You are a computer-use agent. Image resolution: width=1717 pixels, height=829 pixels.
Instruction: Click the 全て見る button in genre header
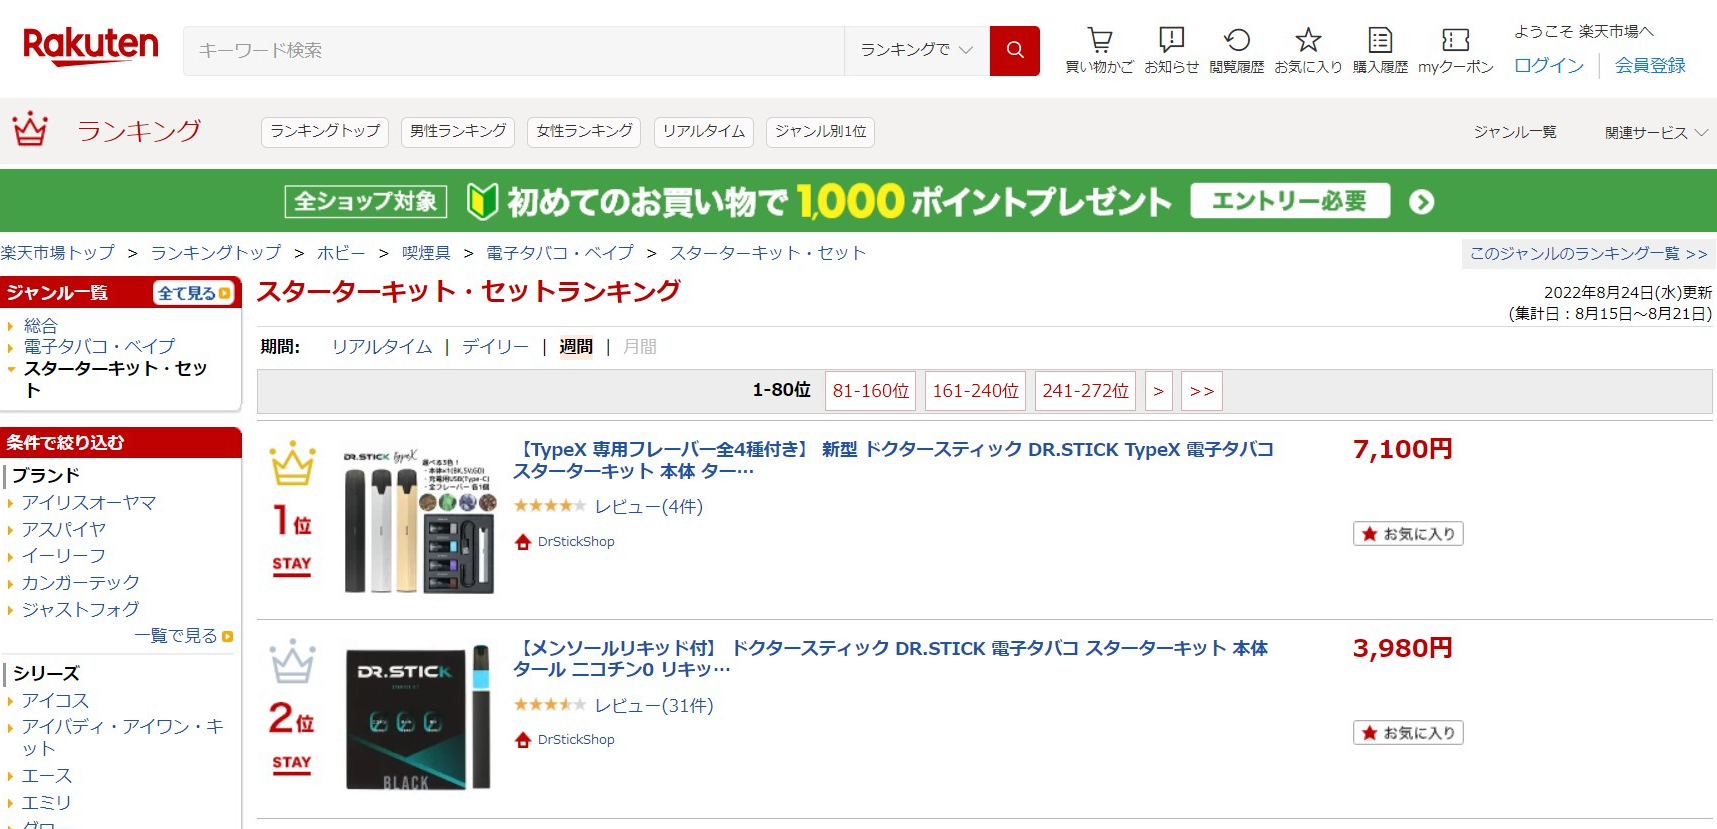(x=194, y=293)
